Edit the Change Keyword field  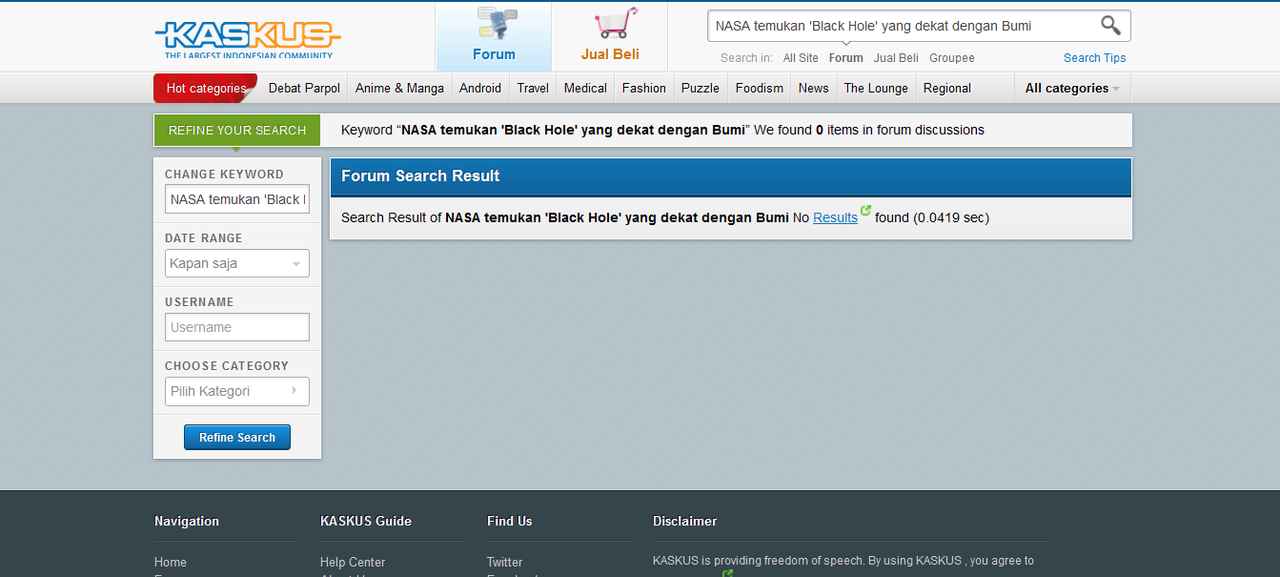pos(237,199)
